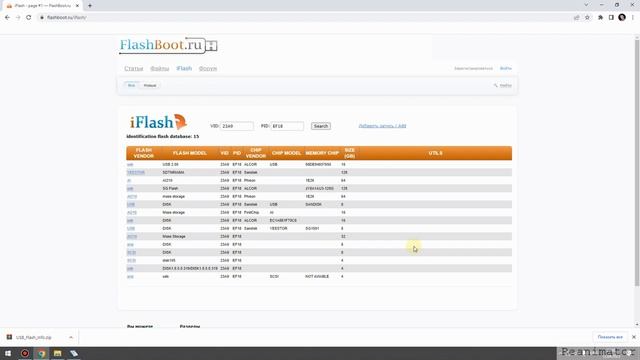Close the iFlash browser tab
The image size is (640, 360).
tap(77, 6)
